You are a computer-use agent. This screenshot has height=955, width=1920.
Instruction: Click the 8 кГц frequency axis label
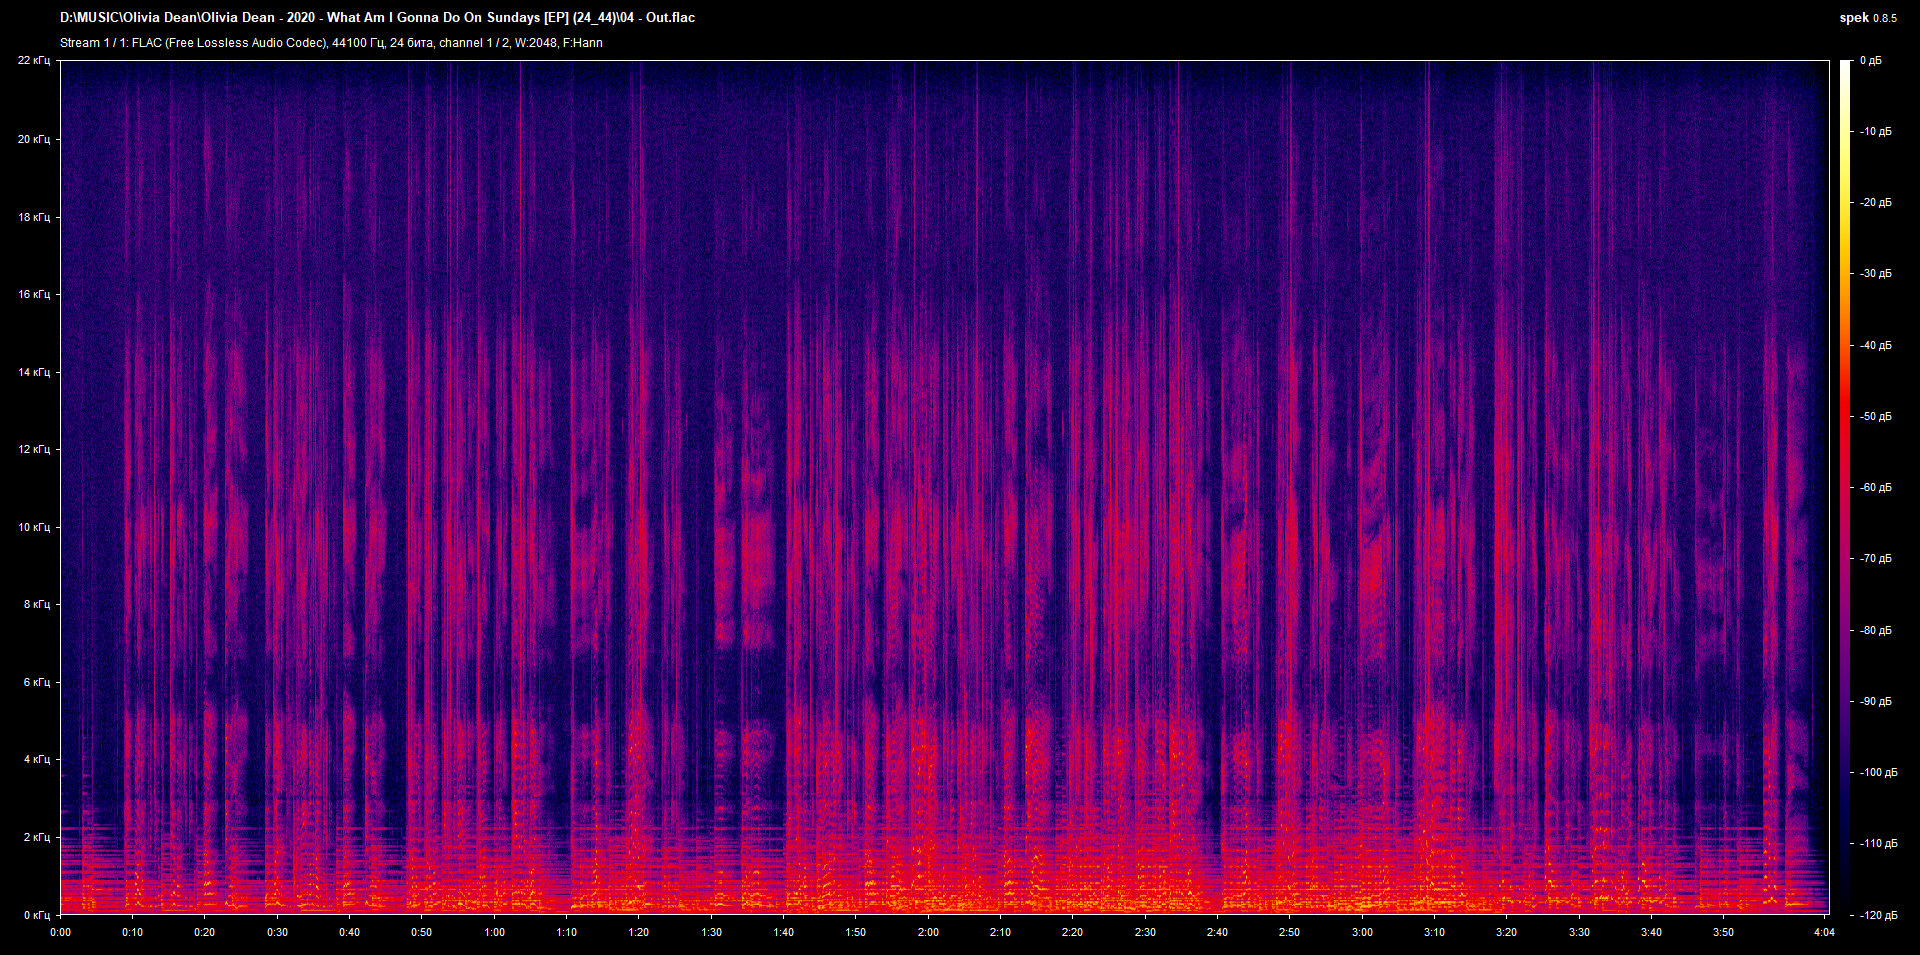pos(36,604)
